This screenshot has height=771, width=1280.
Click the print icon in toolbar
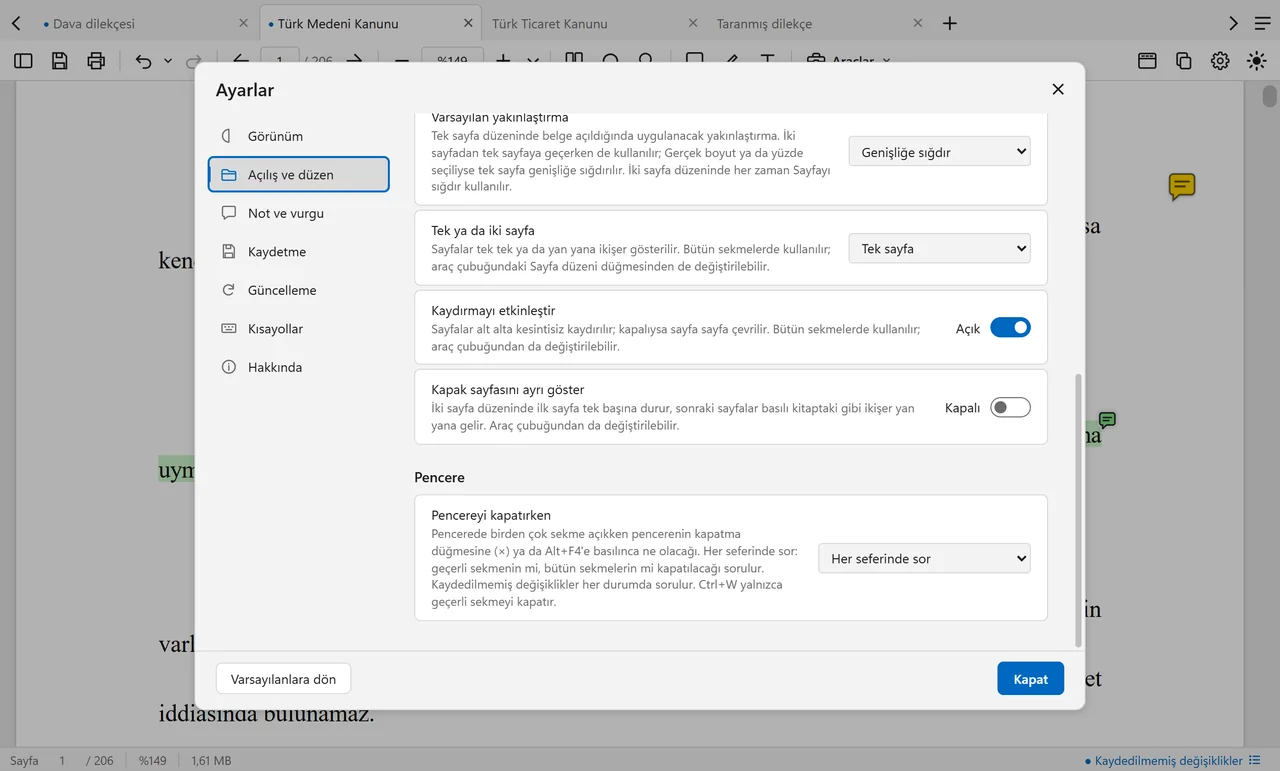point(96,61)
